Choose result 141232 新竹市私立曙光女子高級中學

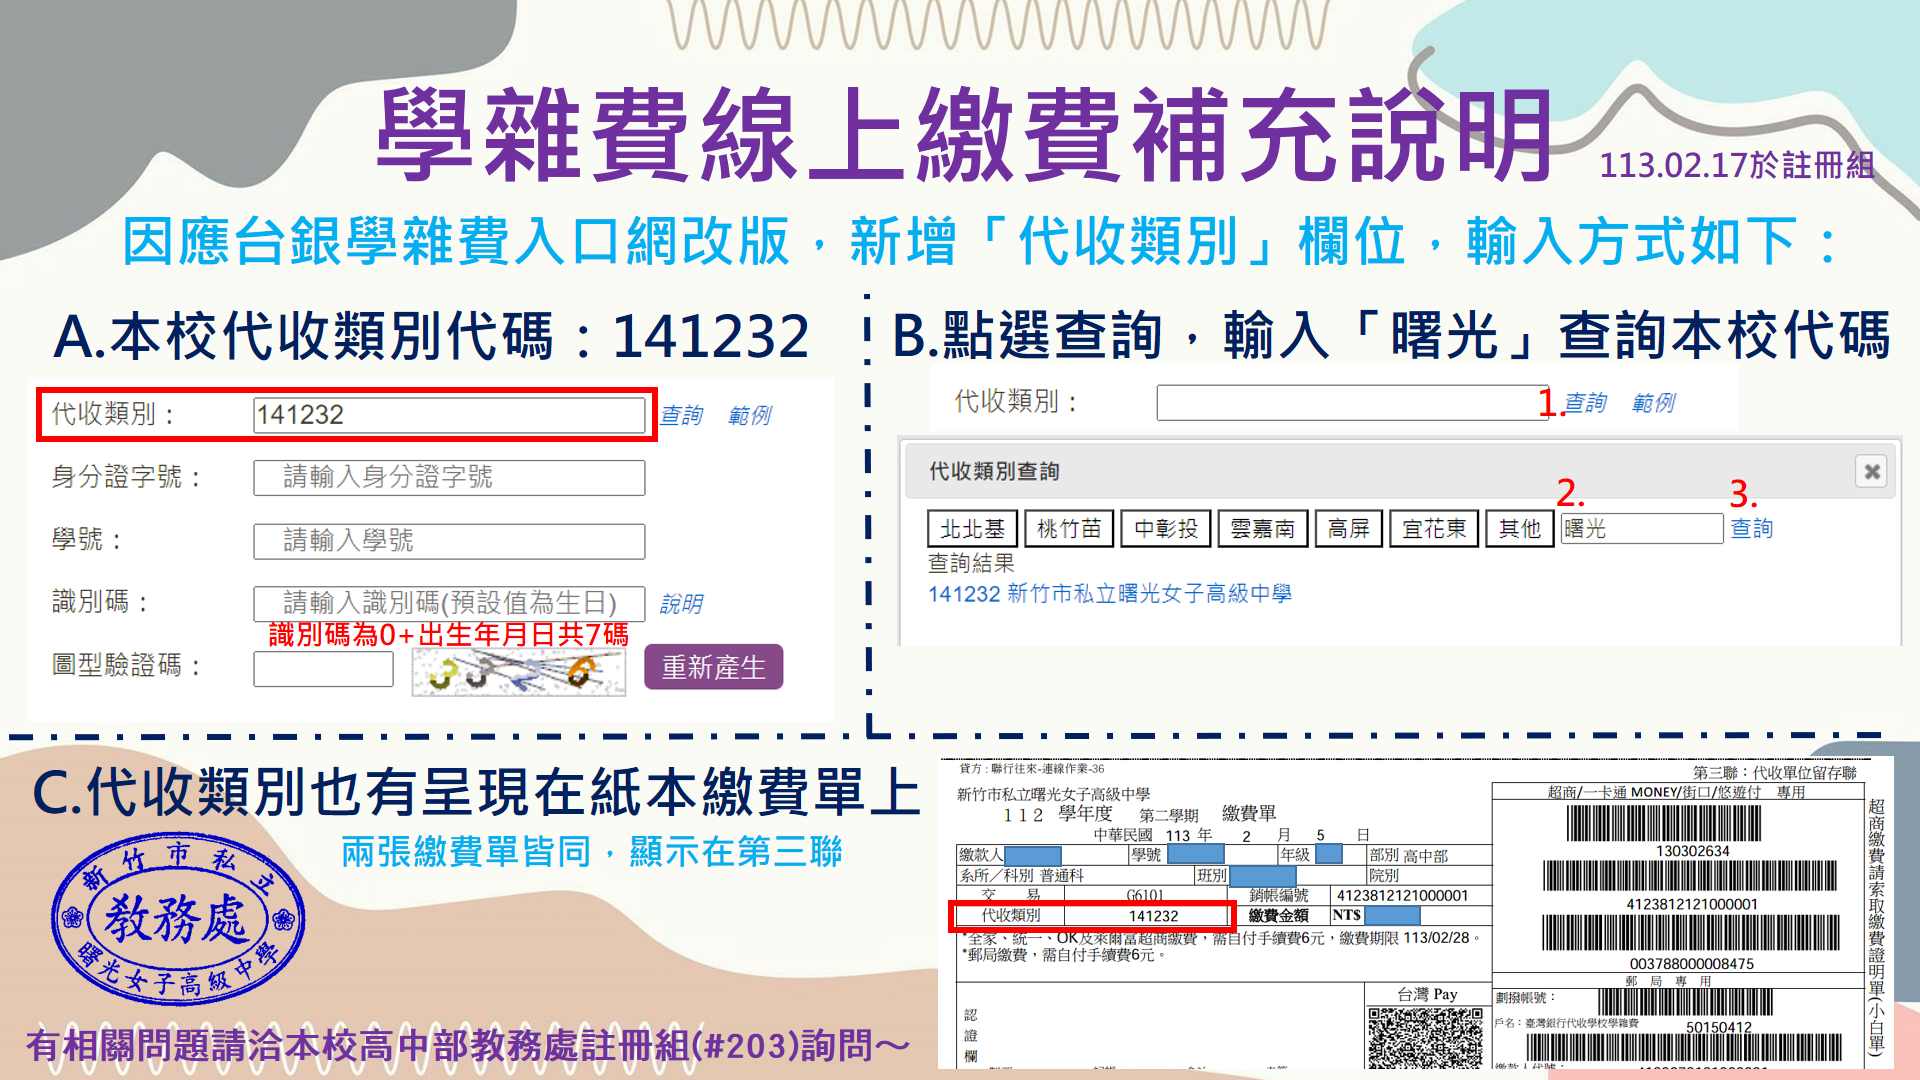point(1110,594)
